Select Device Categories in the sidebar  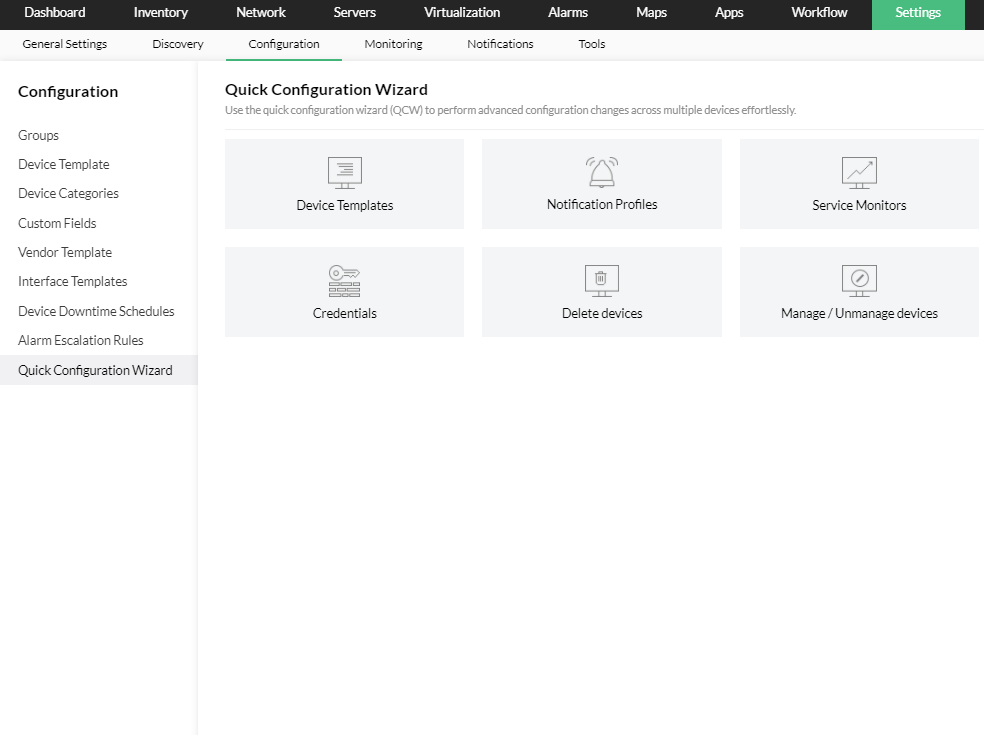click(x=67, y=193)
